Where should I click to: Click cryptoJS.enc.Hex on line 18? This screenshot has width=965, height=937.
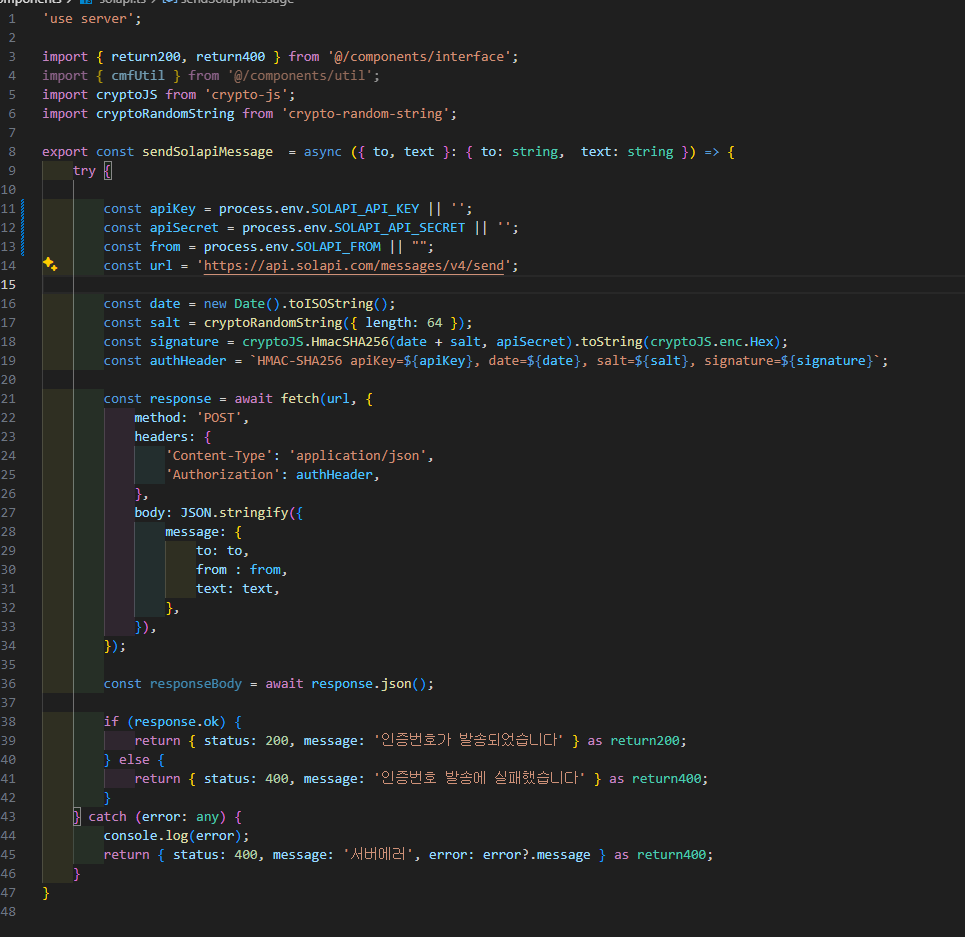(711, 342)
